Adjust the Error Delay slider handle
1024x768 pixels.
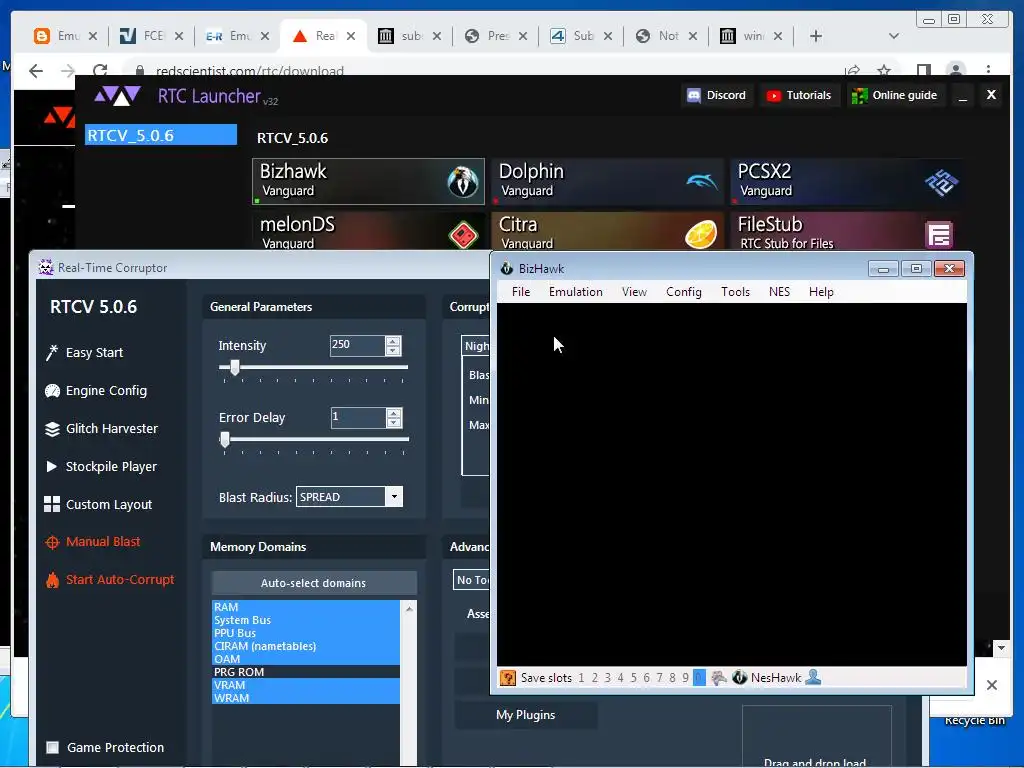tap(225, 440)
